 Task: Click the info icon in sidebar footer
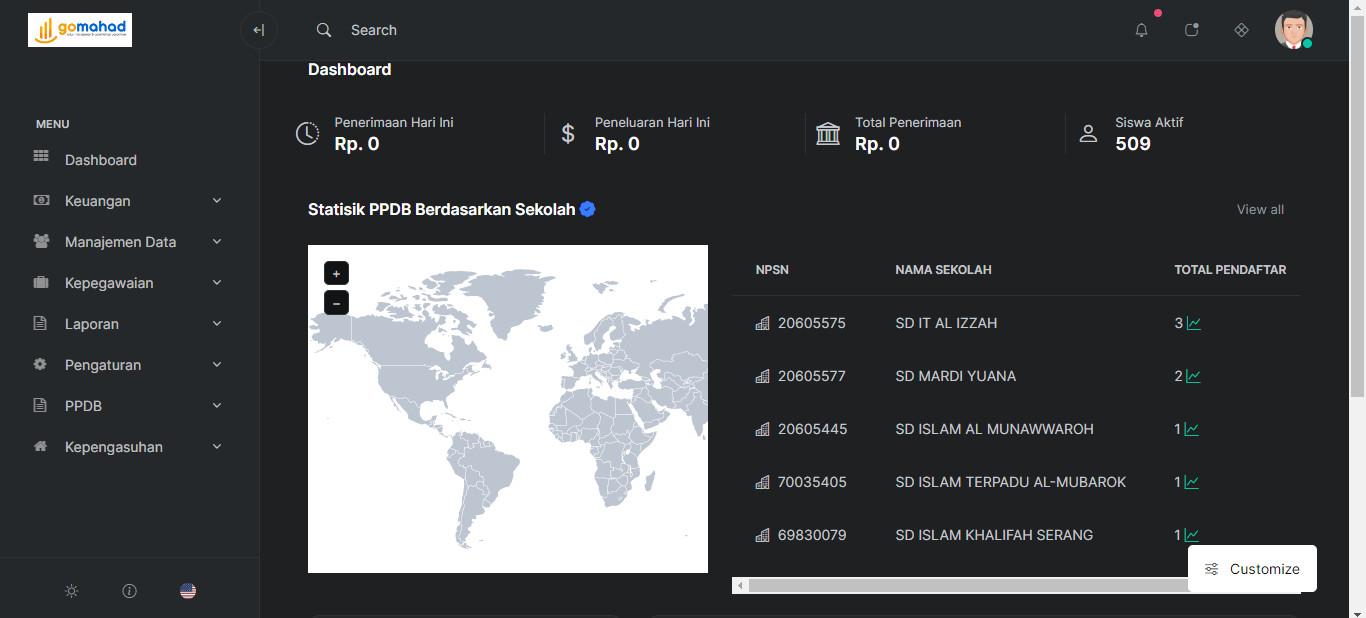click(x=129, y=591)
